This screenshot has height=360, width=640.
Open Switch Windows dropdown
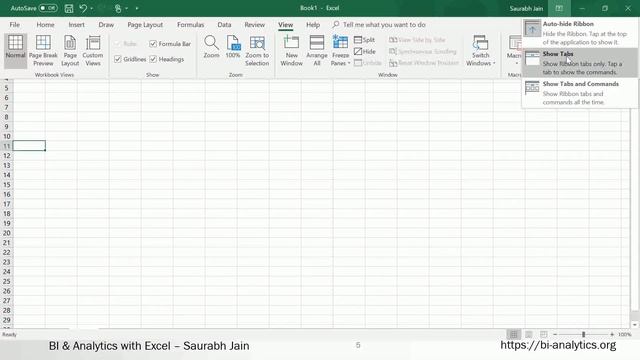pos(480,50)
